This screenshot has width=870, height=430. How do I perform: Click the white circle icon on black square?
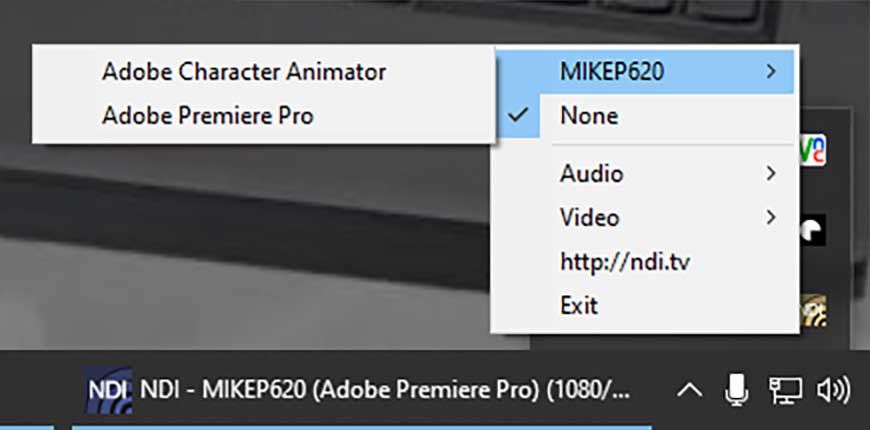813,230
